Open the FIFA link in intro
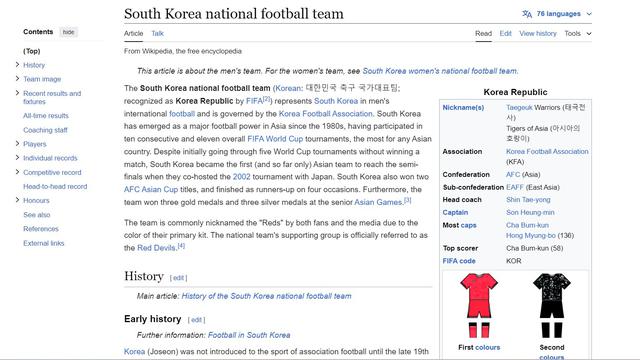Screen dimensions: 640x360 (x=254, y=101)
